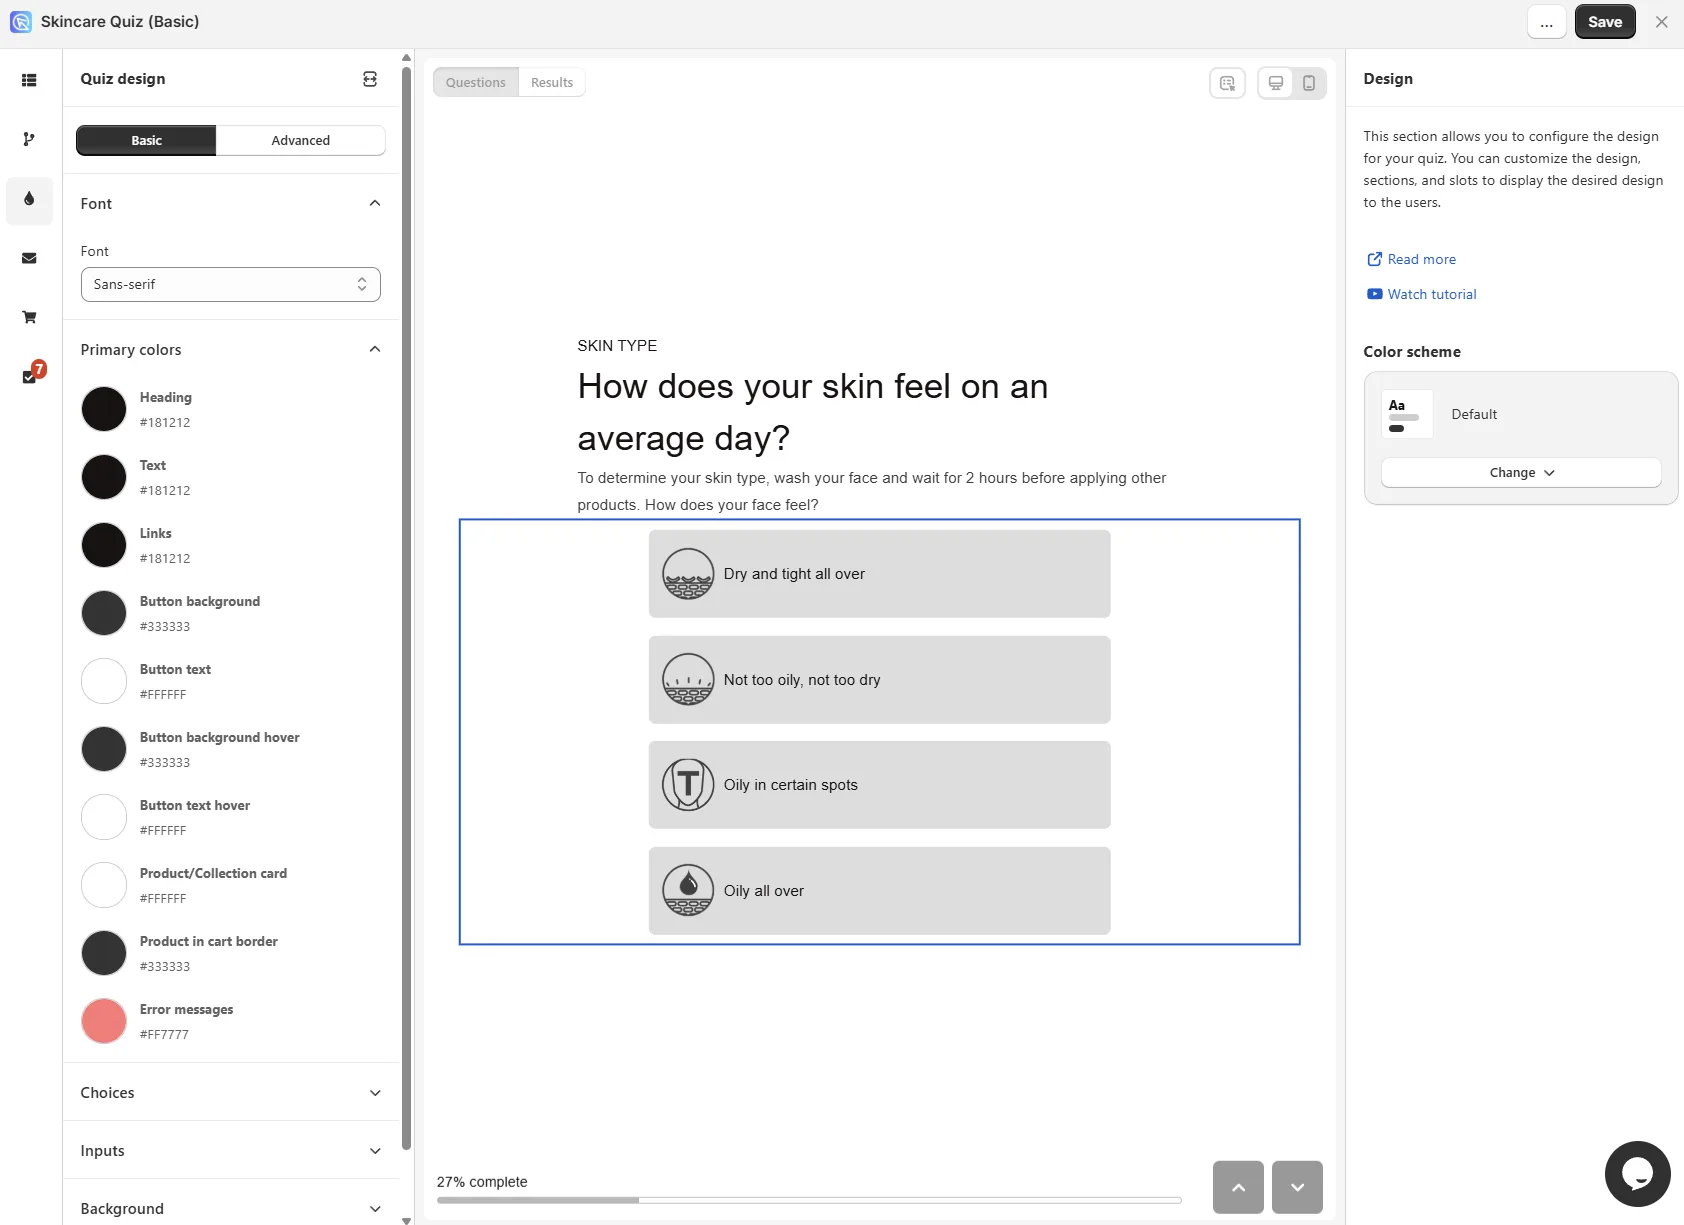Select the design droplet icon in sidebar

click(x=29, y=199)
